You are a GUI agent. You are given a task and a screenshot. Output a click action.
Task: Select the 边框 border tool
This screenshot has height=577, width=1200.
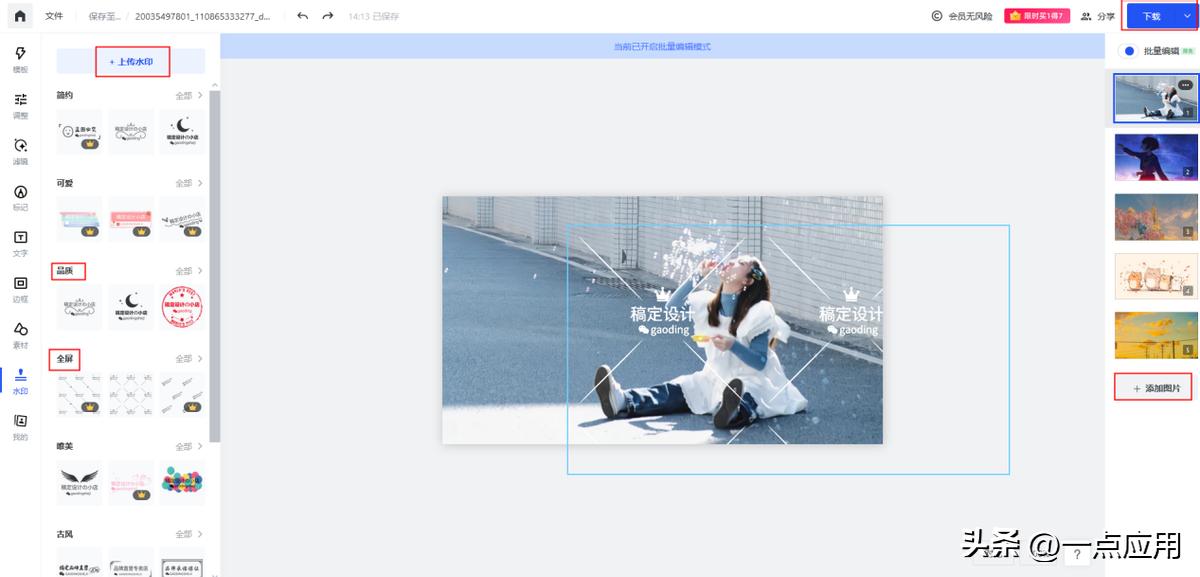(20, 289)
